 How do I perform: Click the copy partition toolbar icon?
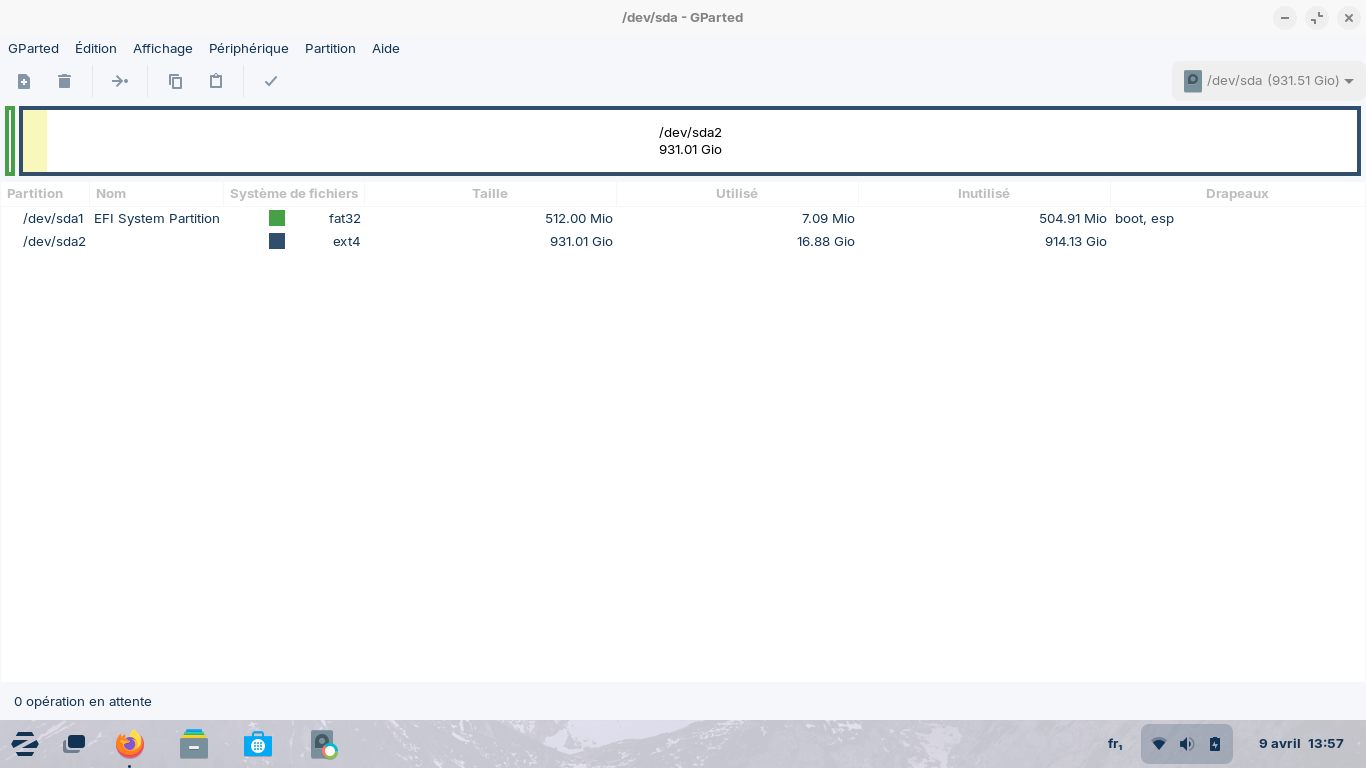pyautogui.click(x=175, y=81)
